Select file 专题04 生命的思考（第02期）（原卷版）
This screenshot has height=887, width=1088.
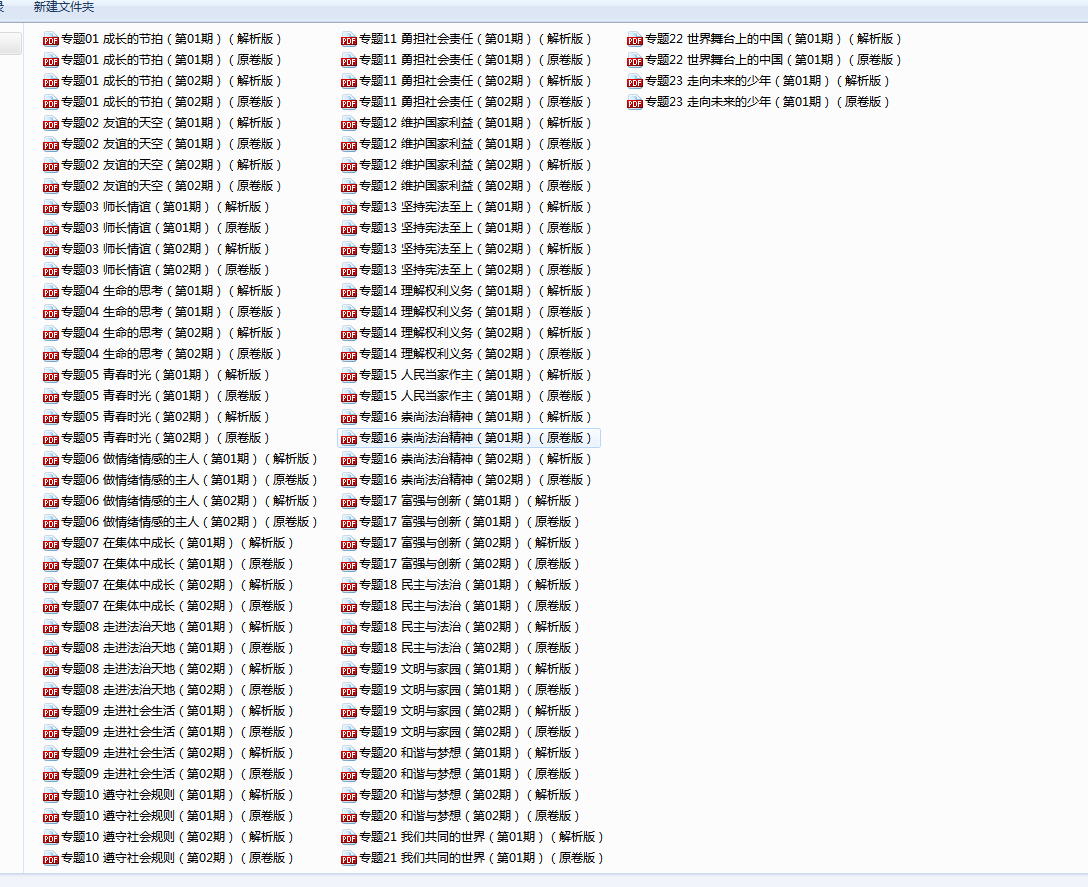click(x=163, y=354)
